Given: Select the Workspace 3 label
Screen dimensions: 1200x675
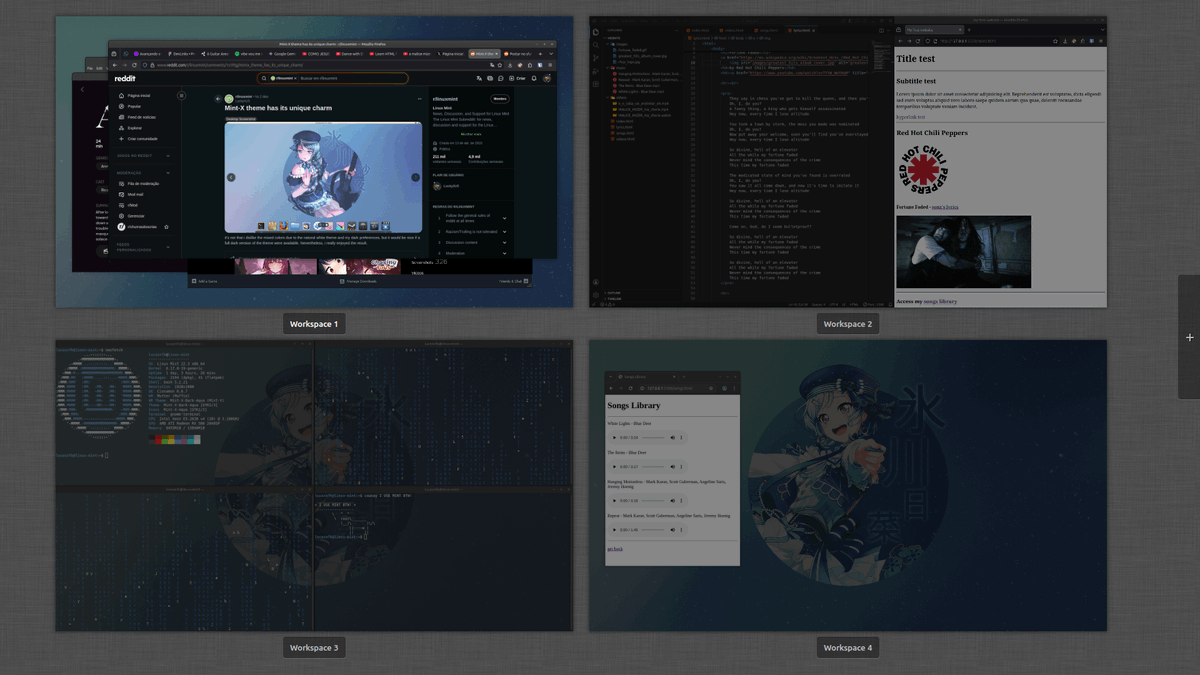Looking at the screenshot, I should click(314, 648).
